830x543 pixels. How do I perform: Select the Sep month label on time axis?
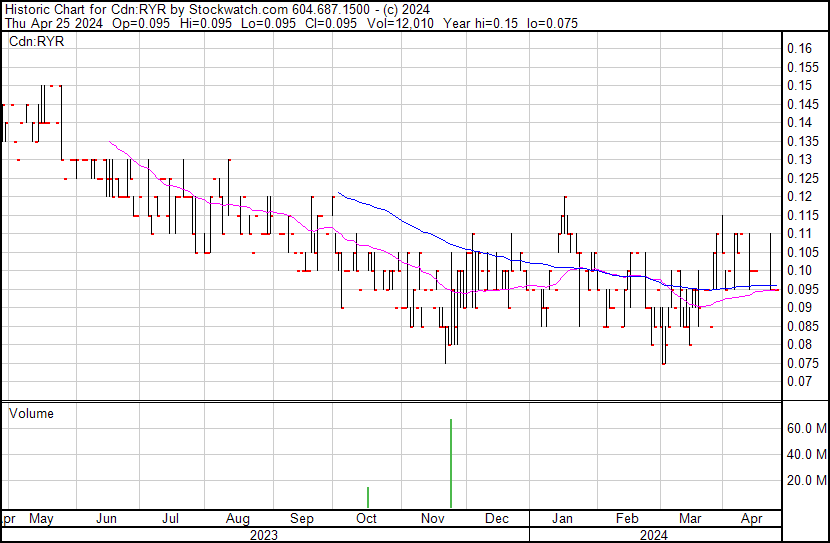point(302,519)
